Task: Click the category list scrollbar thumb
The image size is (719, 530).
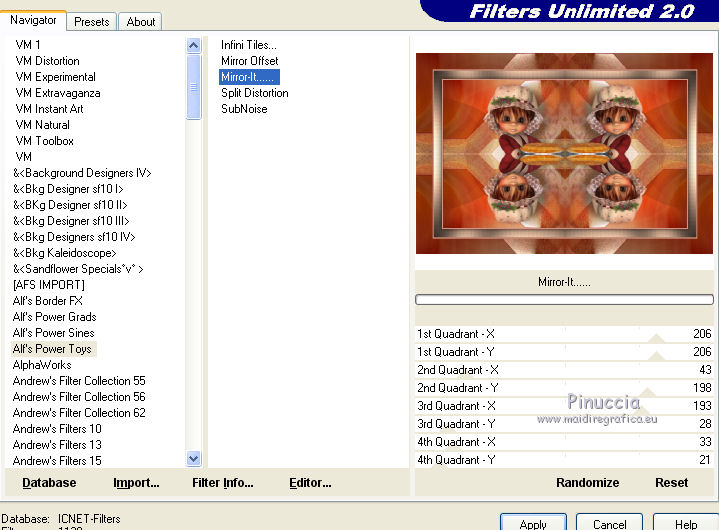Action: 194,87
